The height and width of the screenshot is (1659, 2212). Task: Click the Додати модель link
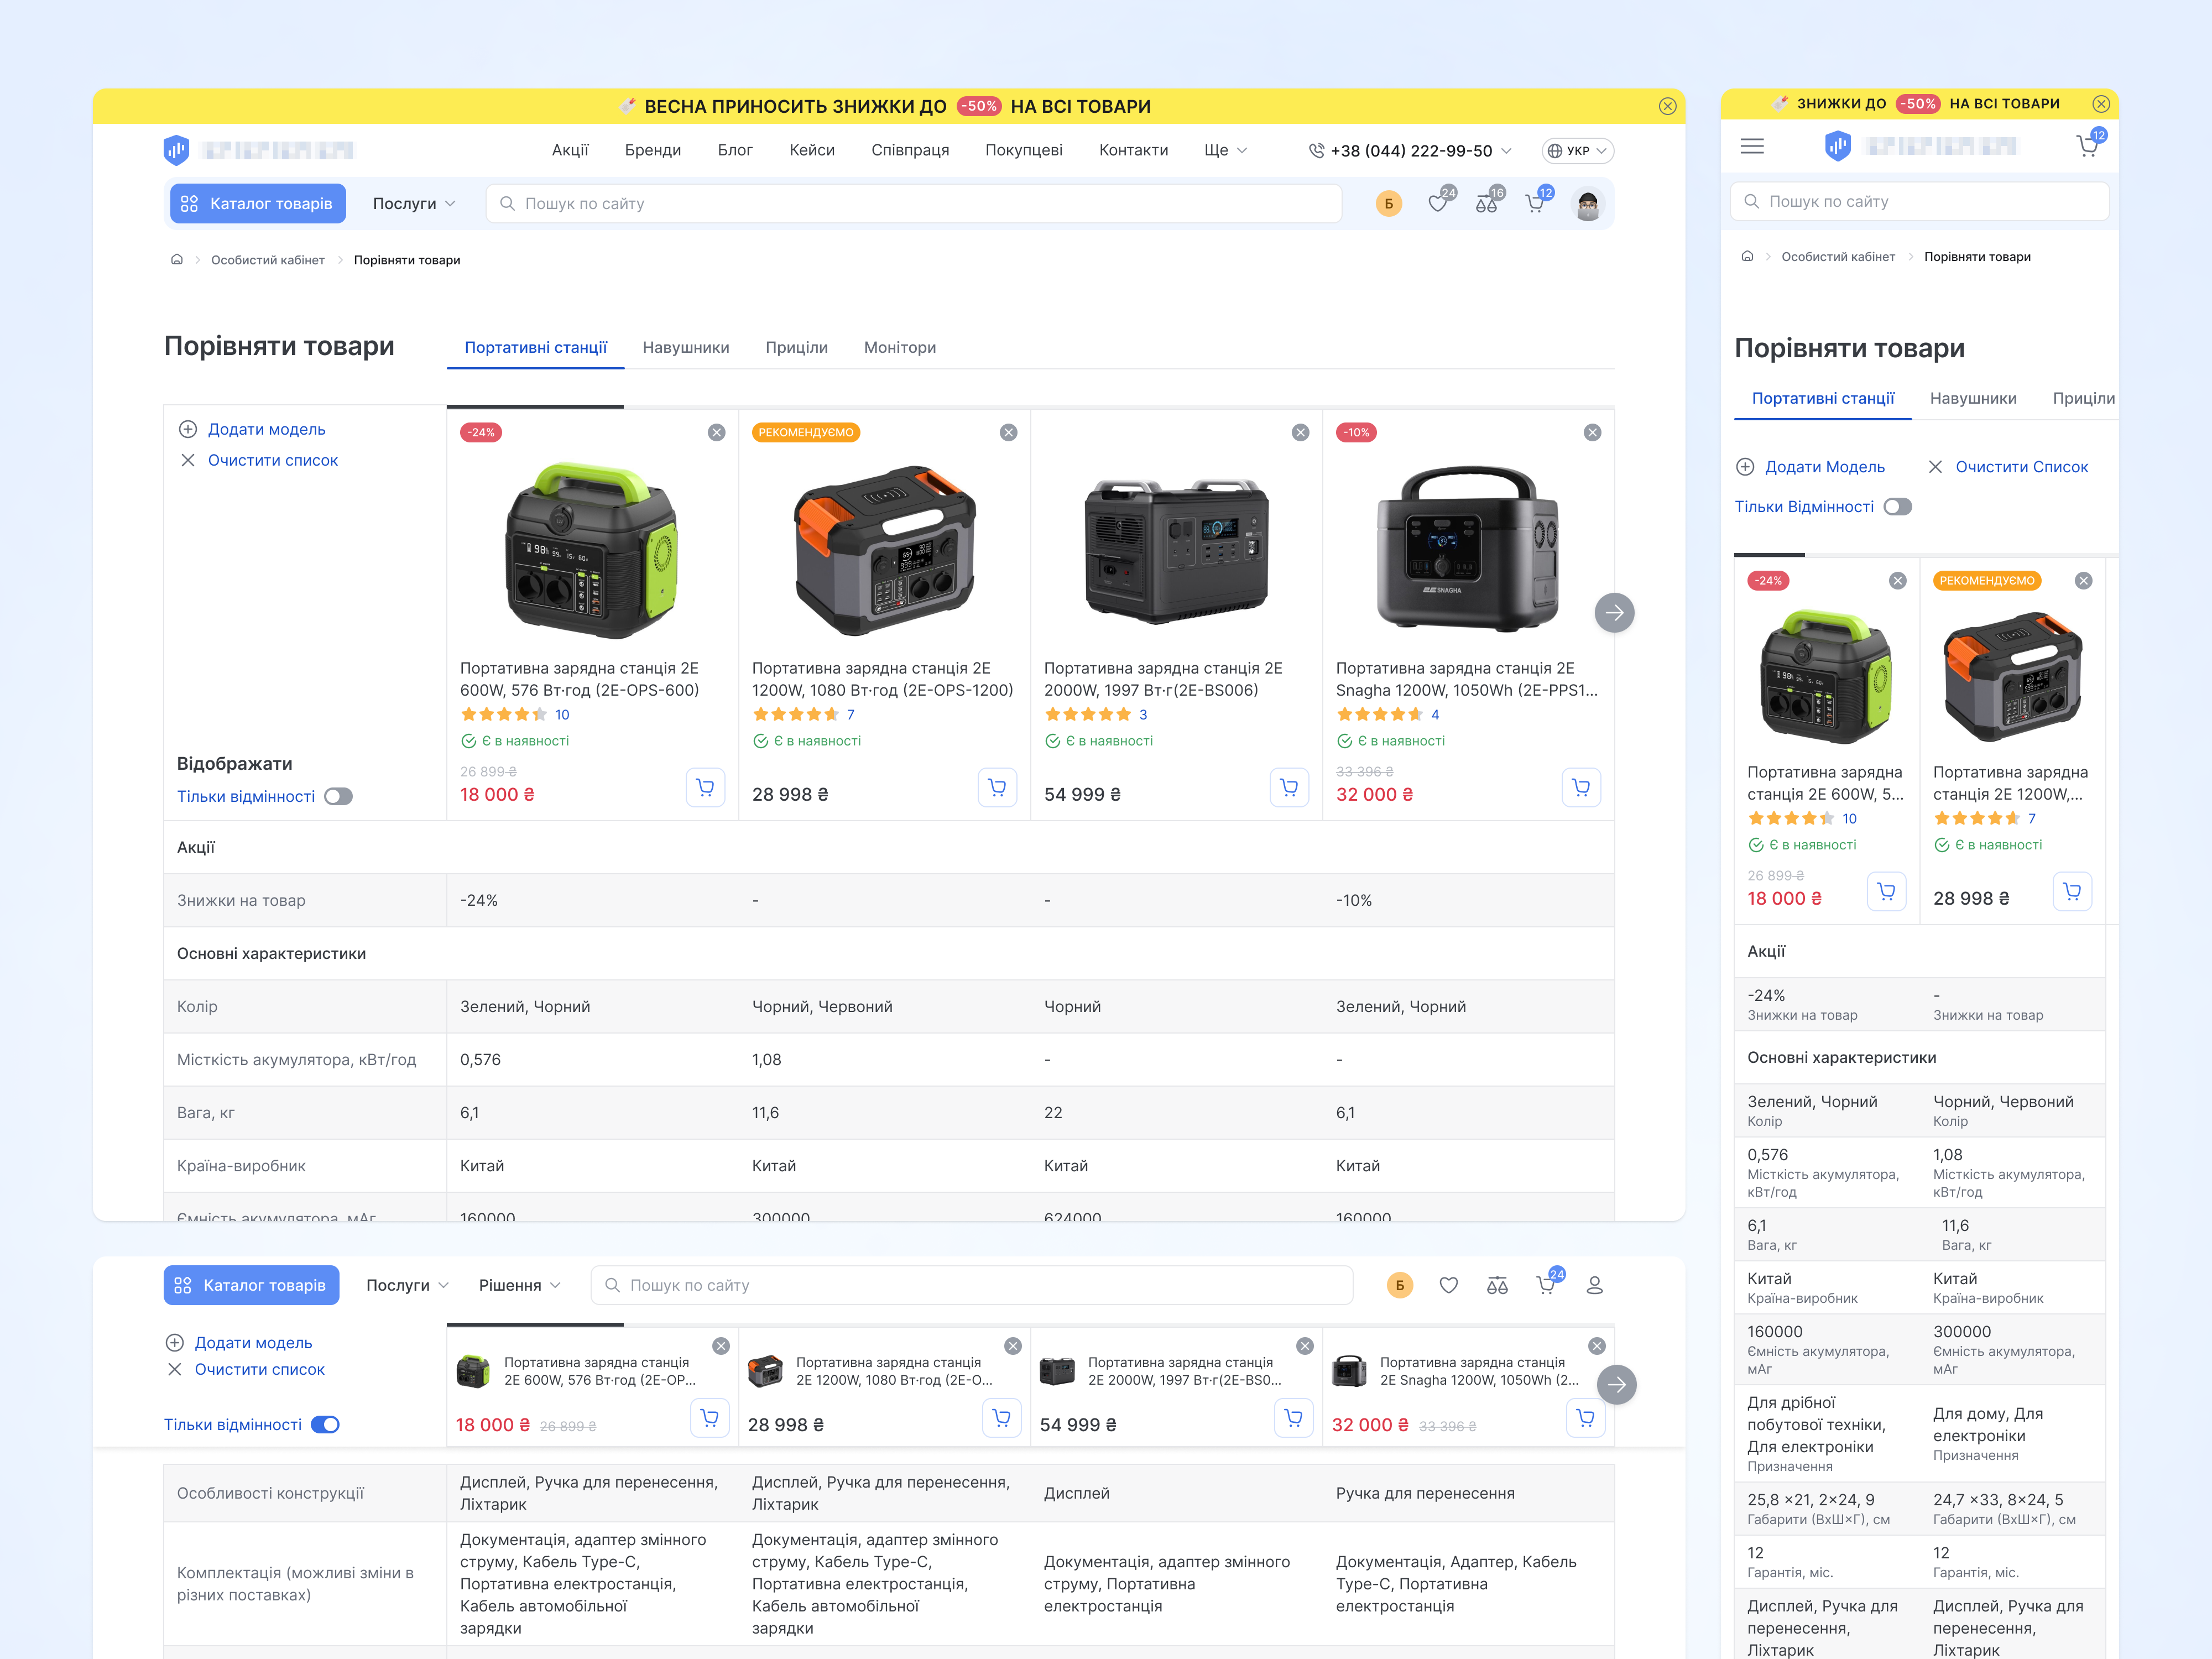click(267, 429)
